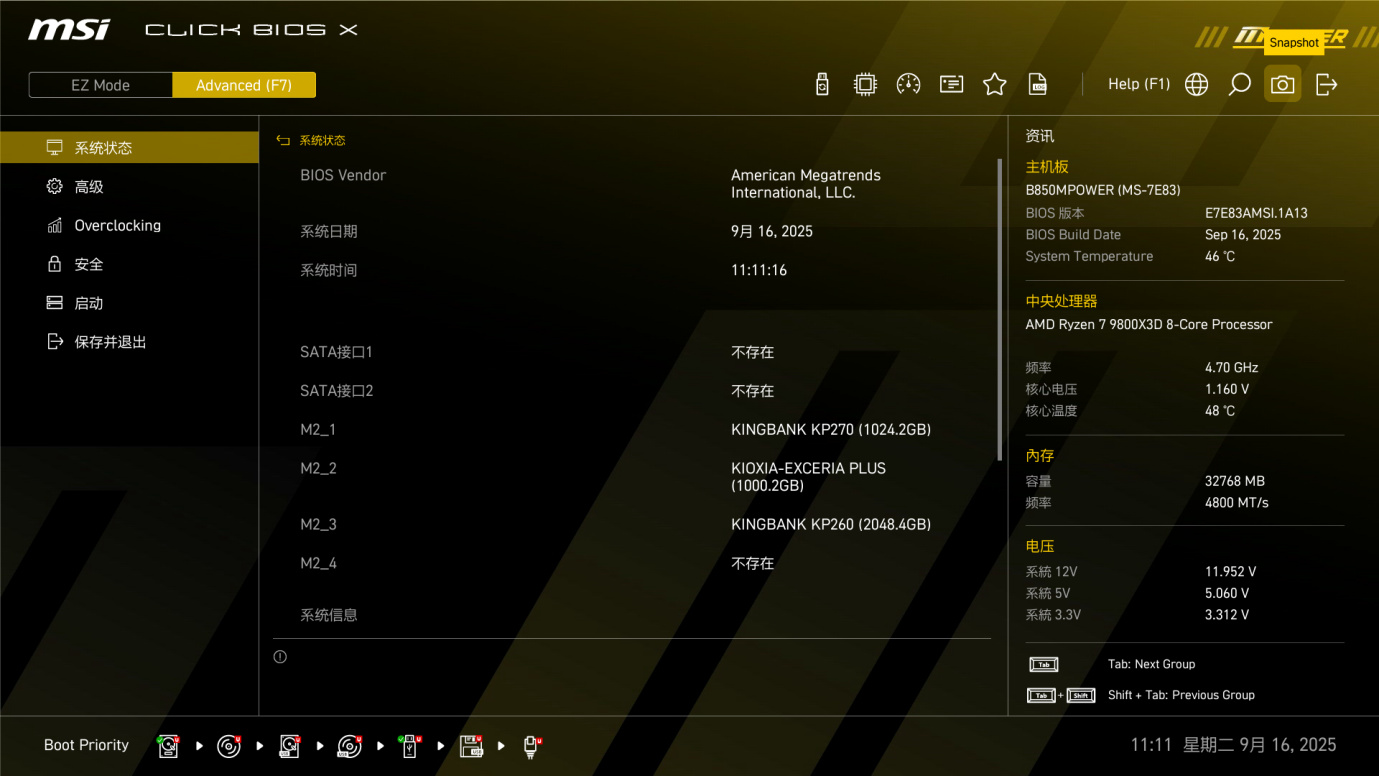Click the KINGBANK KP270 (1024.2GB) value
This screenshot has width=1379, height=776.
(831, 430)
